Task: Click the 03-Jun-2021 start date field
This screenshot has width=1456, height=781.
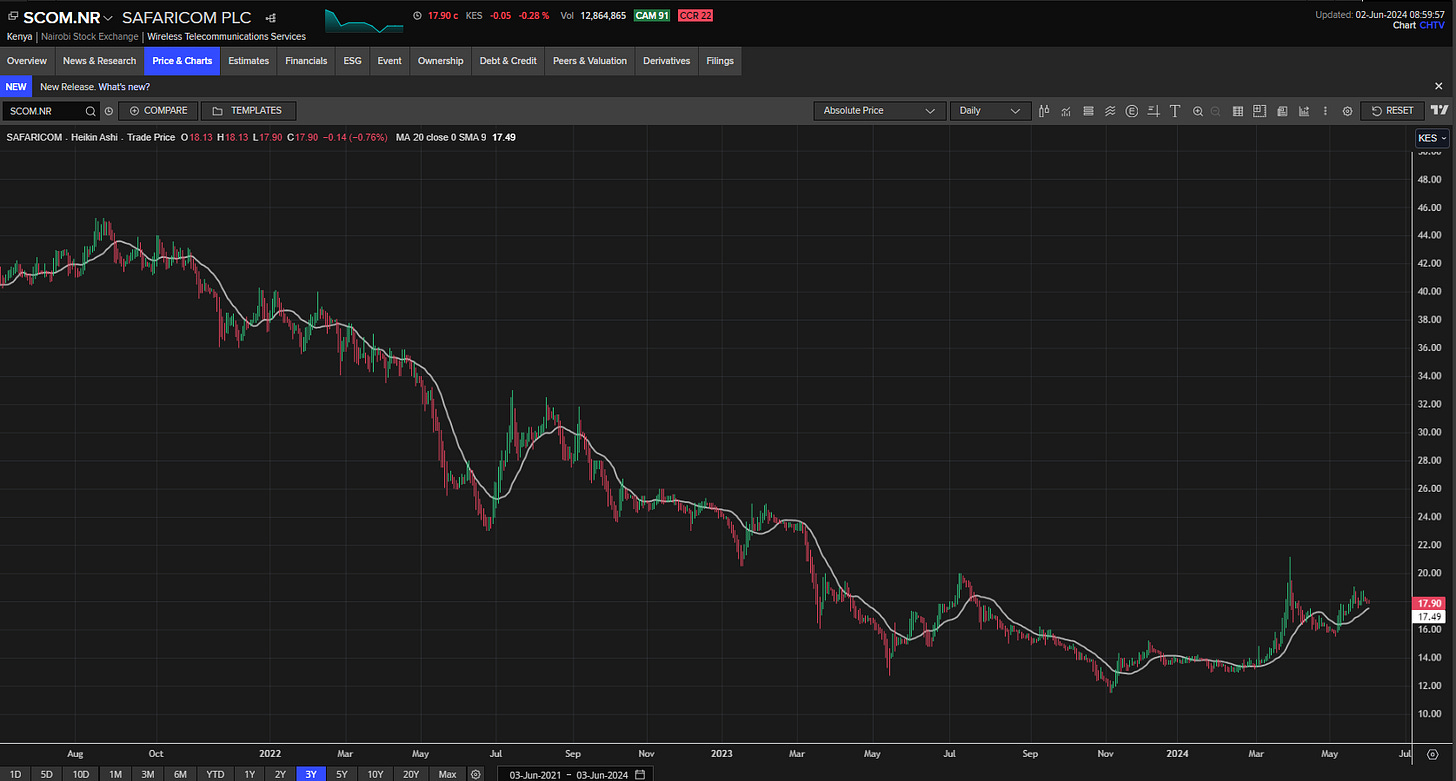Action: click(533, 774)
